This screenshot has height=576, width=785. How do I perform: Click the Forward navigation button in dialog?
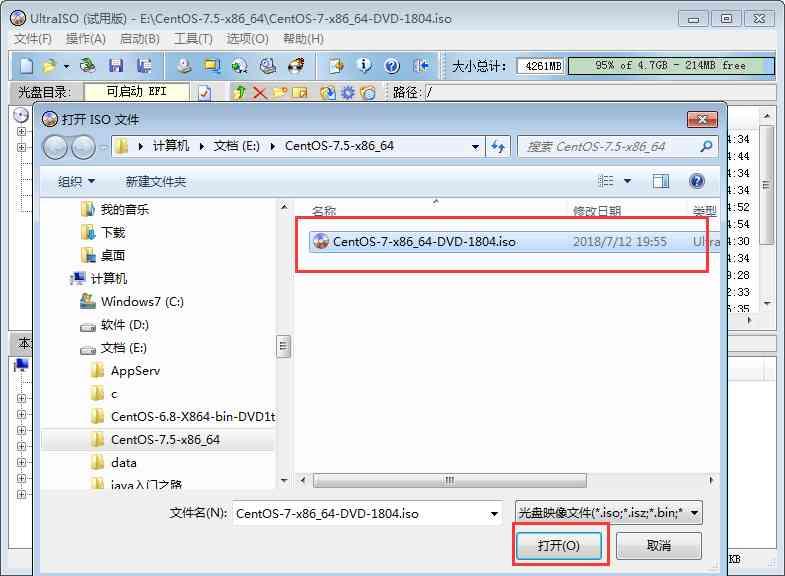pos(83,147)
